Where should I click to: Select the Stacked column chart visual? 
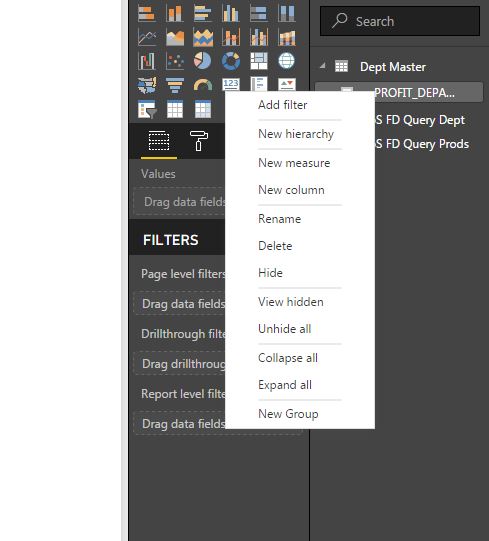[x=175, y=13]
